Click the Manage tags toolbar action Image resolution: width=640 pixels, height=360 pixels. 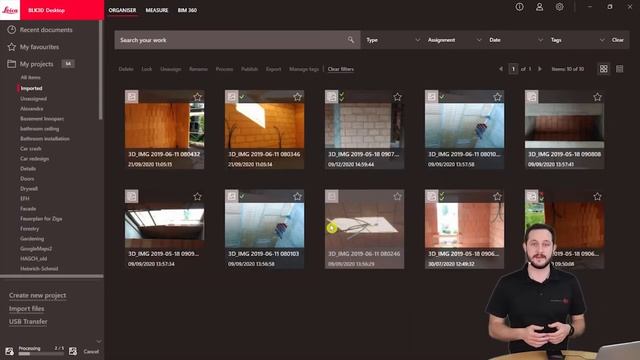(x=304, y=69)
